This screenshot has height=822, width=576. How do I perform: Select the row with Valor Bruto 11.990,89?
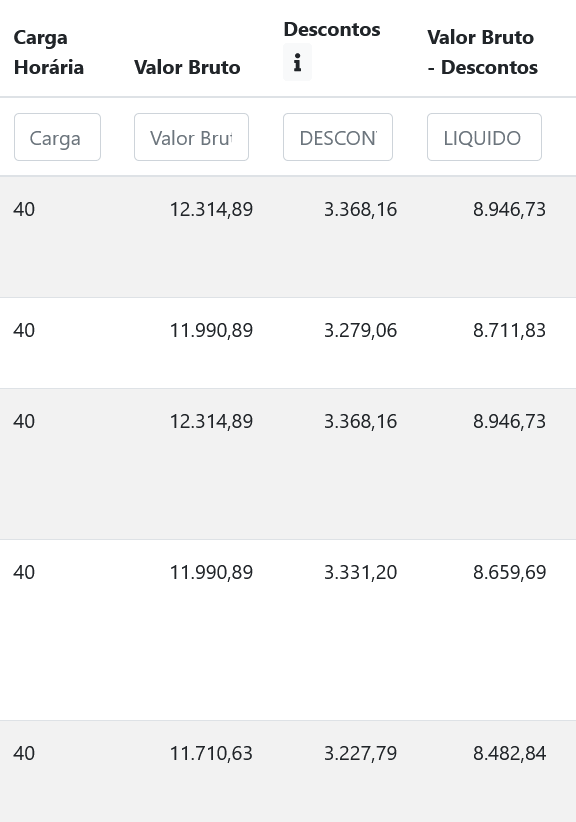click(x=211, y=330)
